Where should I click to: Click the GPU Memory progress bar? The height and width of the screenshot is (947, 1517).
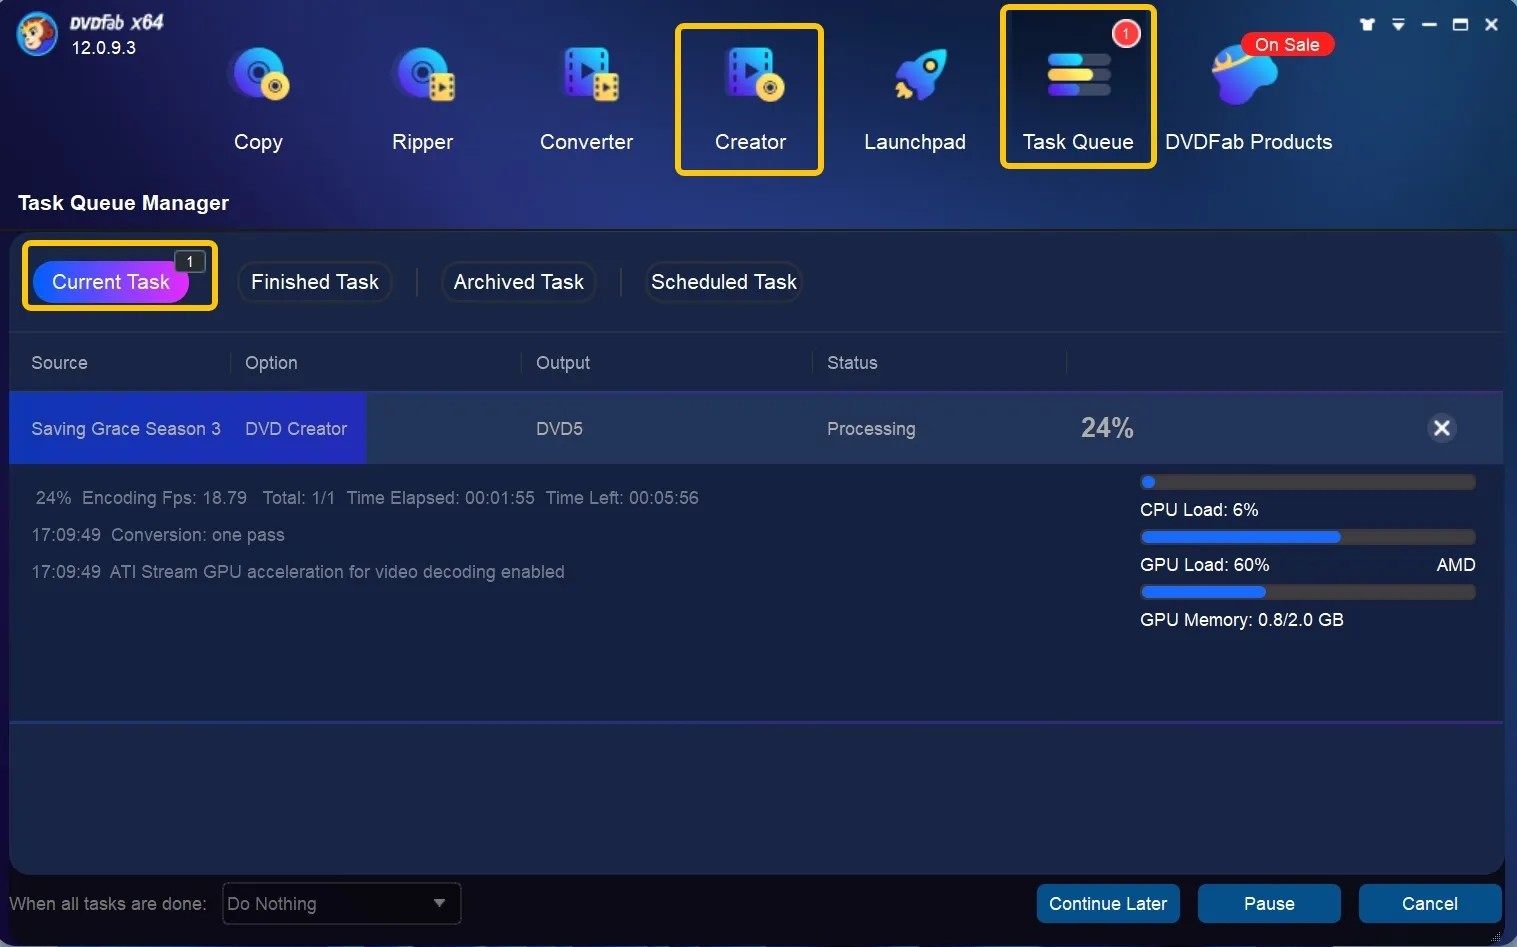pyautogui.click(x=1308, y=592)
